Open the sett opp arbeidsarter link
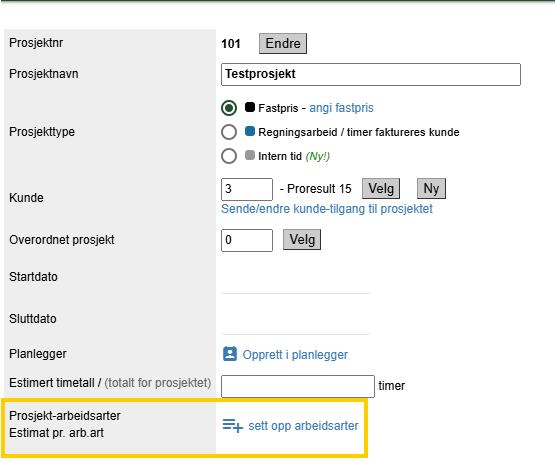Screen dimensions: 555x459 (304, 425)
